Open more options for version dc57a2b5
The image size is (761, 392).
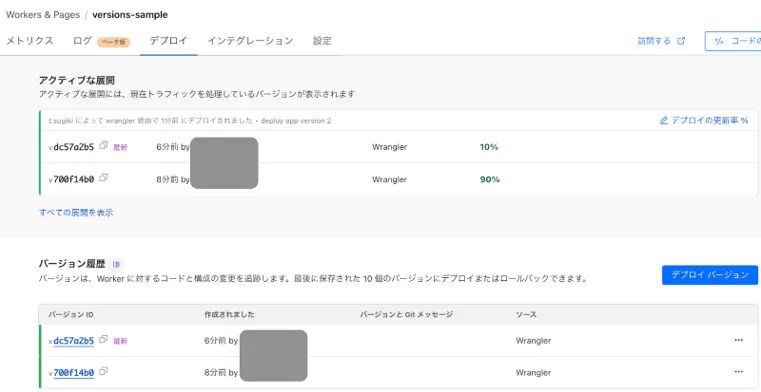tap(739, 340)
